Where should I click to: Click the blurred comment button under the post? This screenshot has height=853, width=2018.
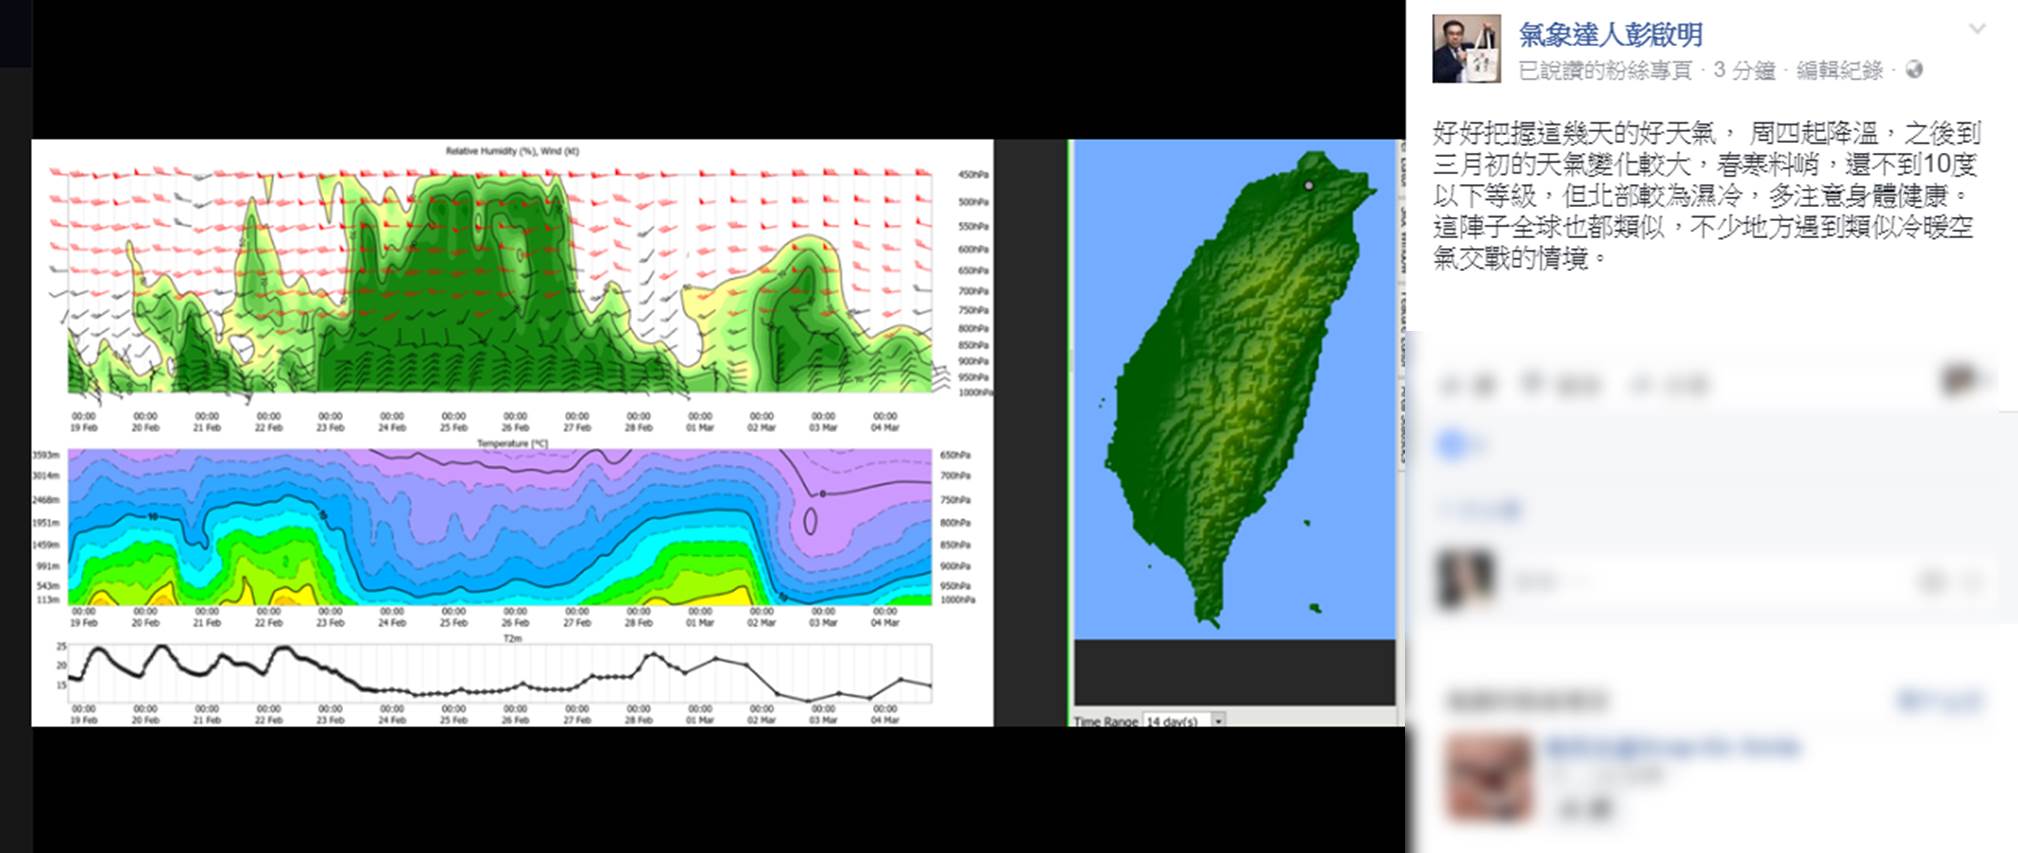pyautogui.click(x=1560, y=384)
